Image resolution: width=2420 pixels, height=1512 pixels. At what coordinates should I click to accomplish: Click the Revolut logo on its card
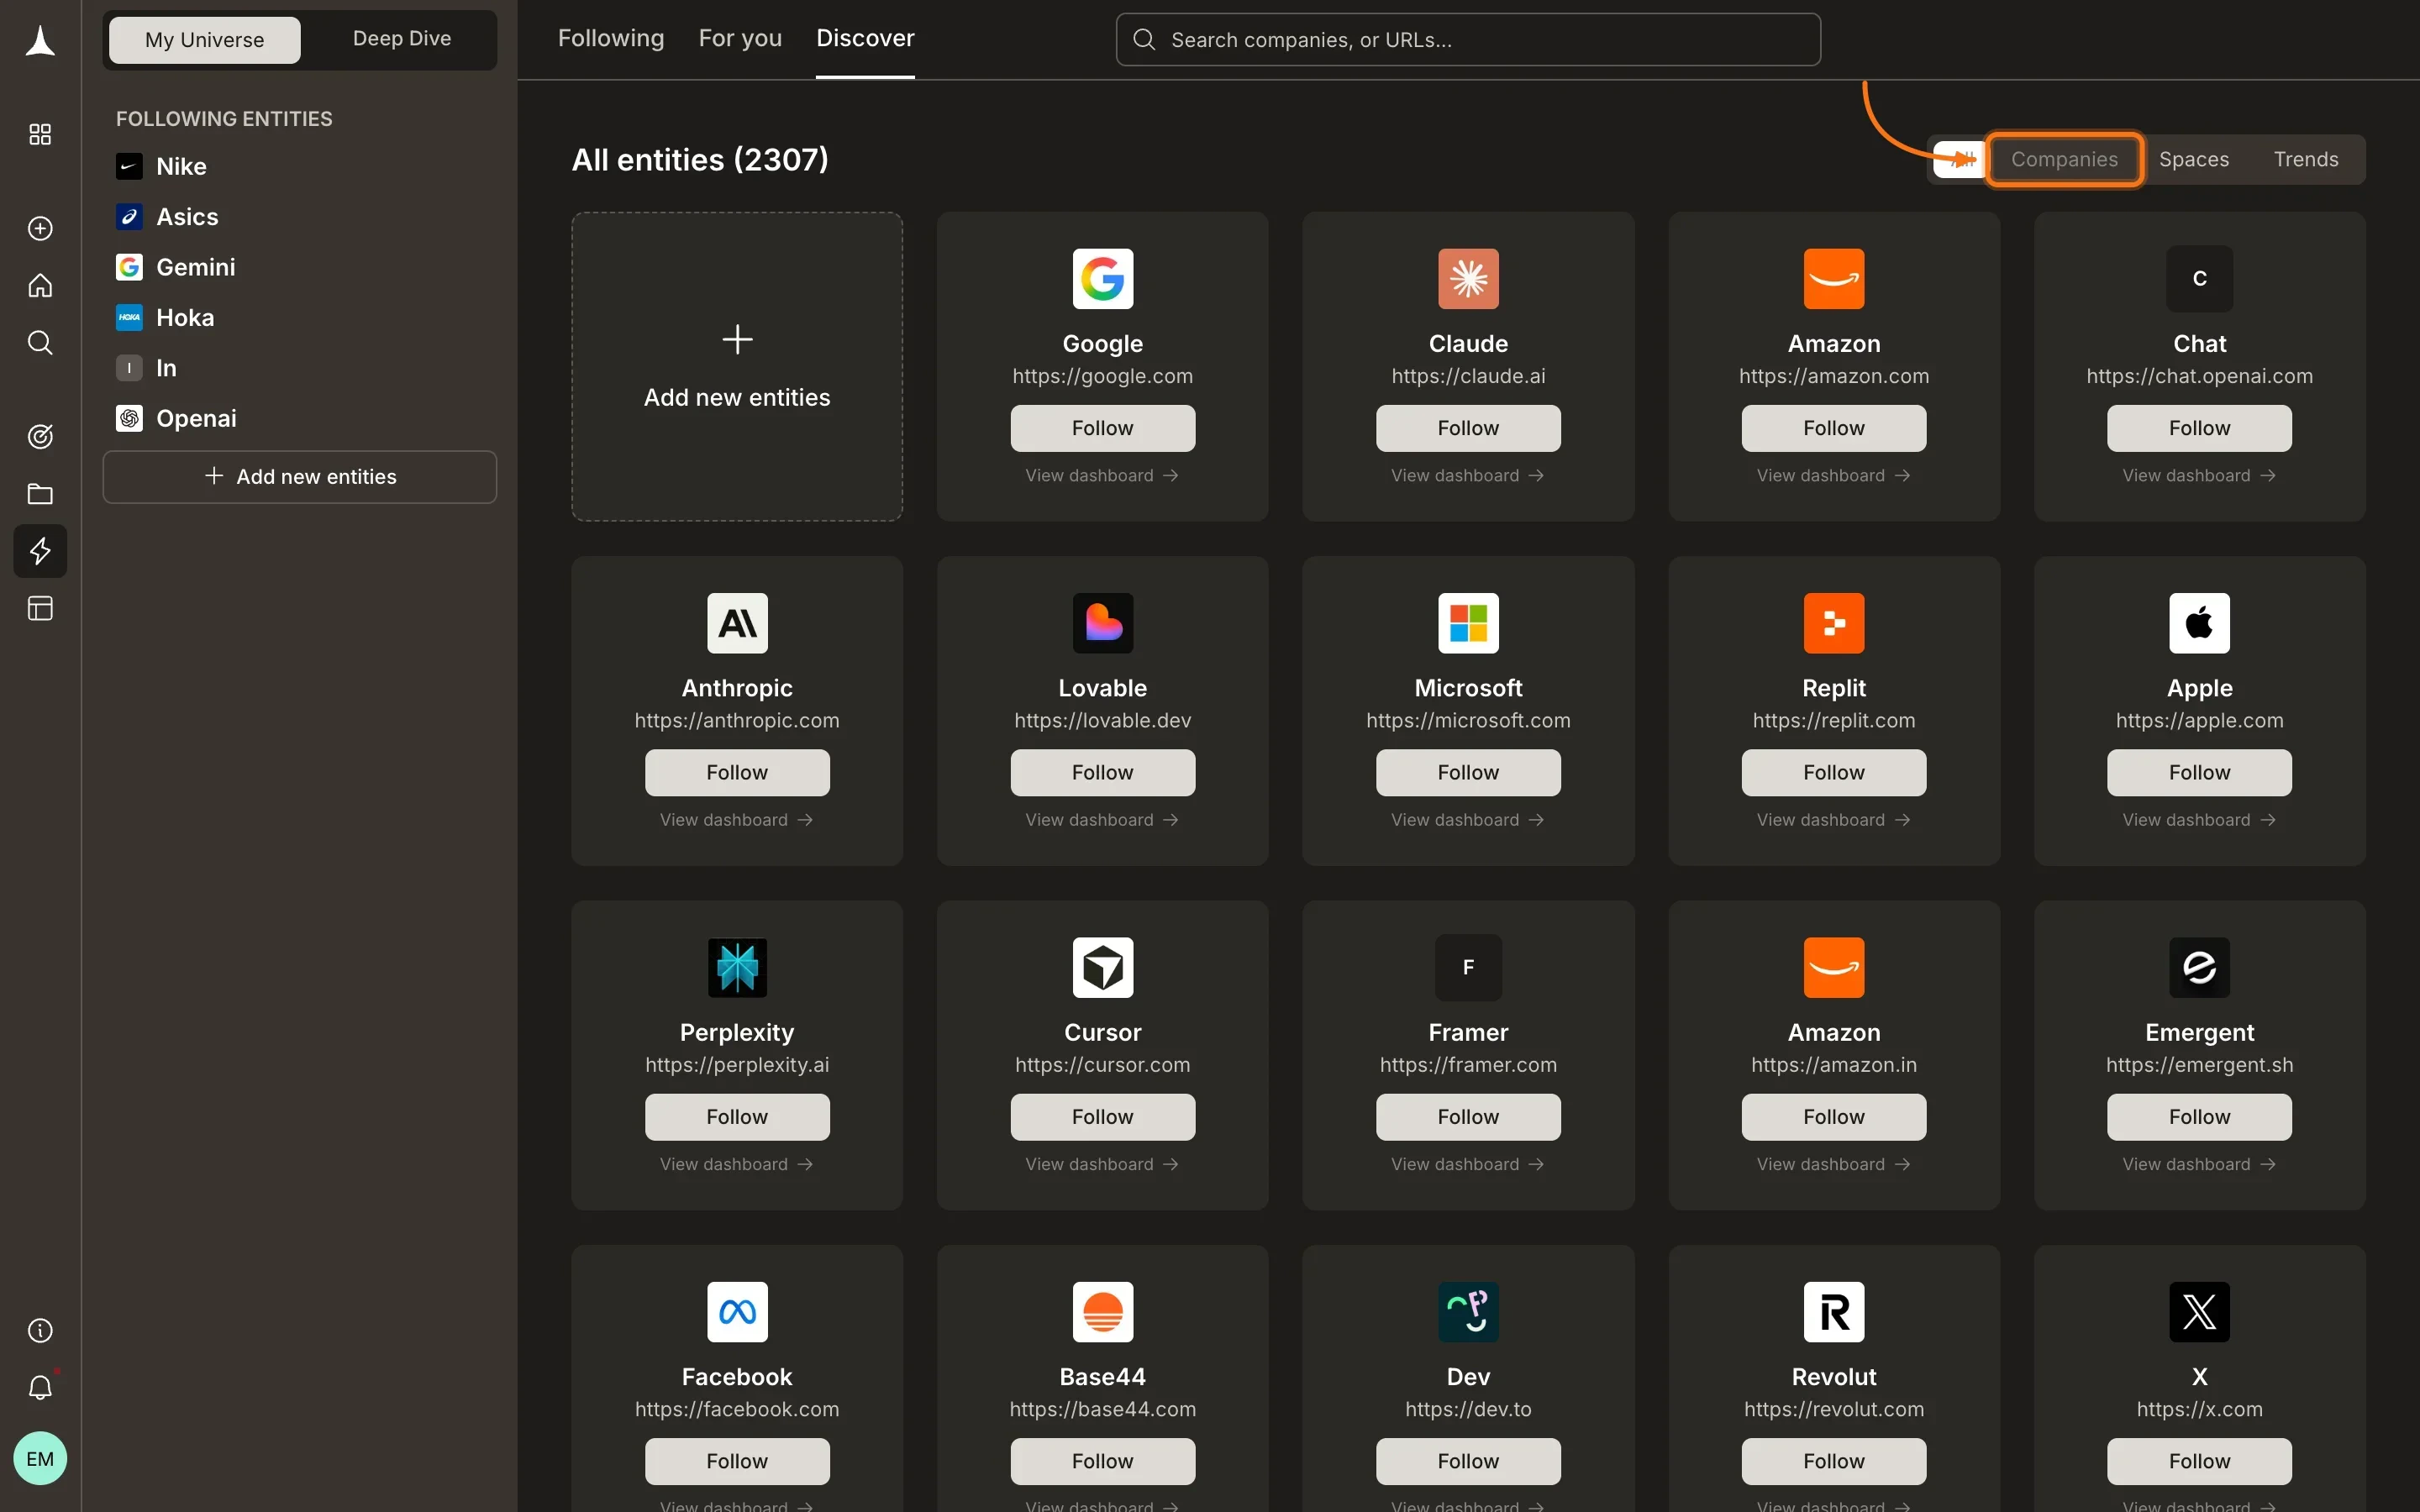click(1833, 1312)
